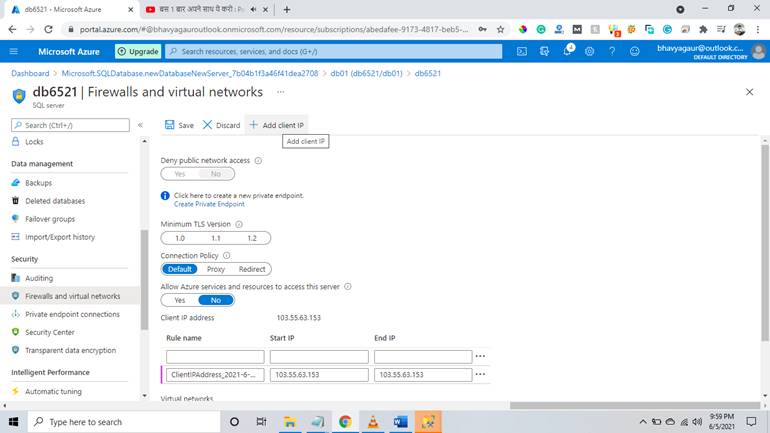The image size is (770, 433).
Task: Open the feedback smiley icon
Action: 634,51
